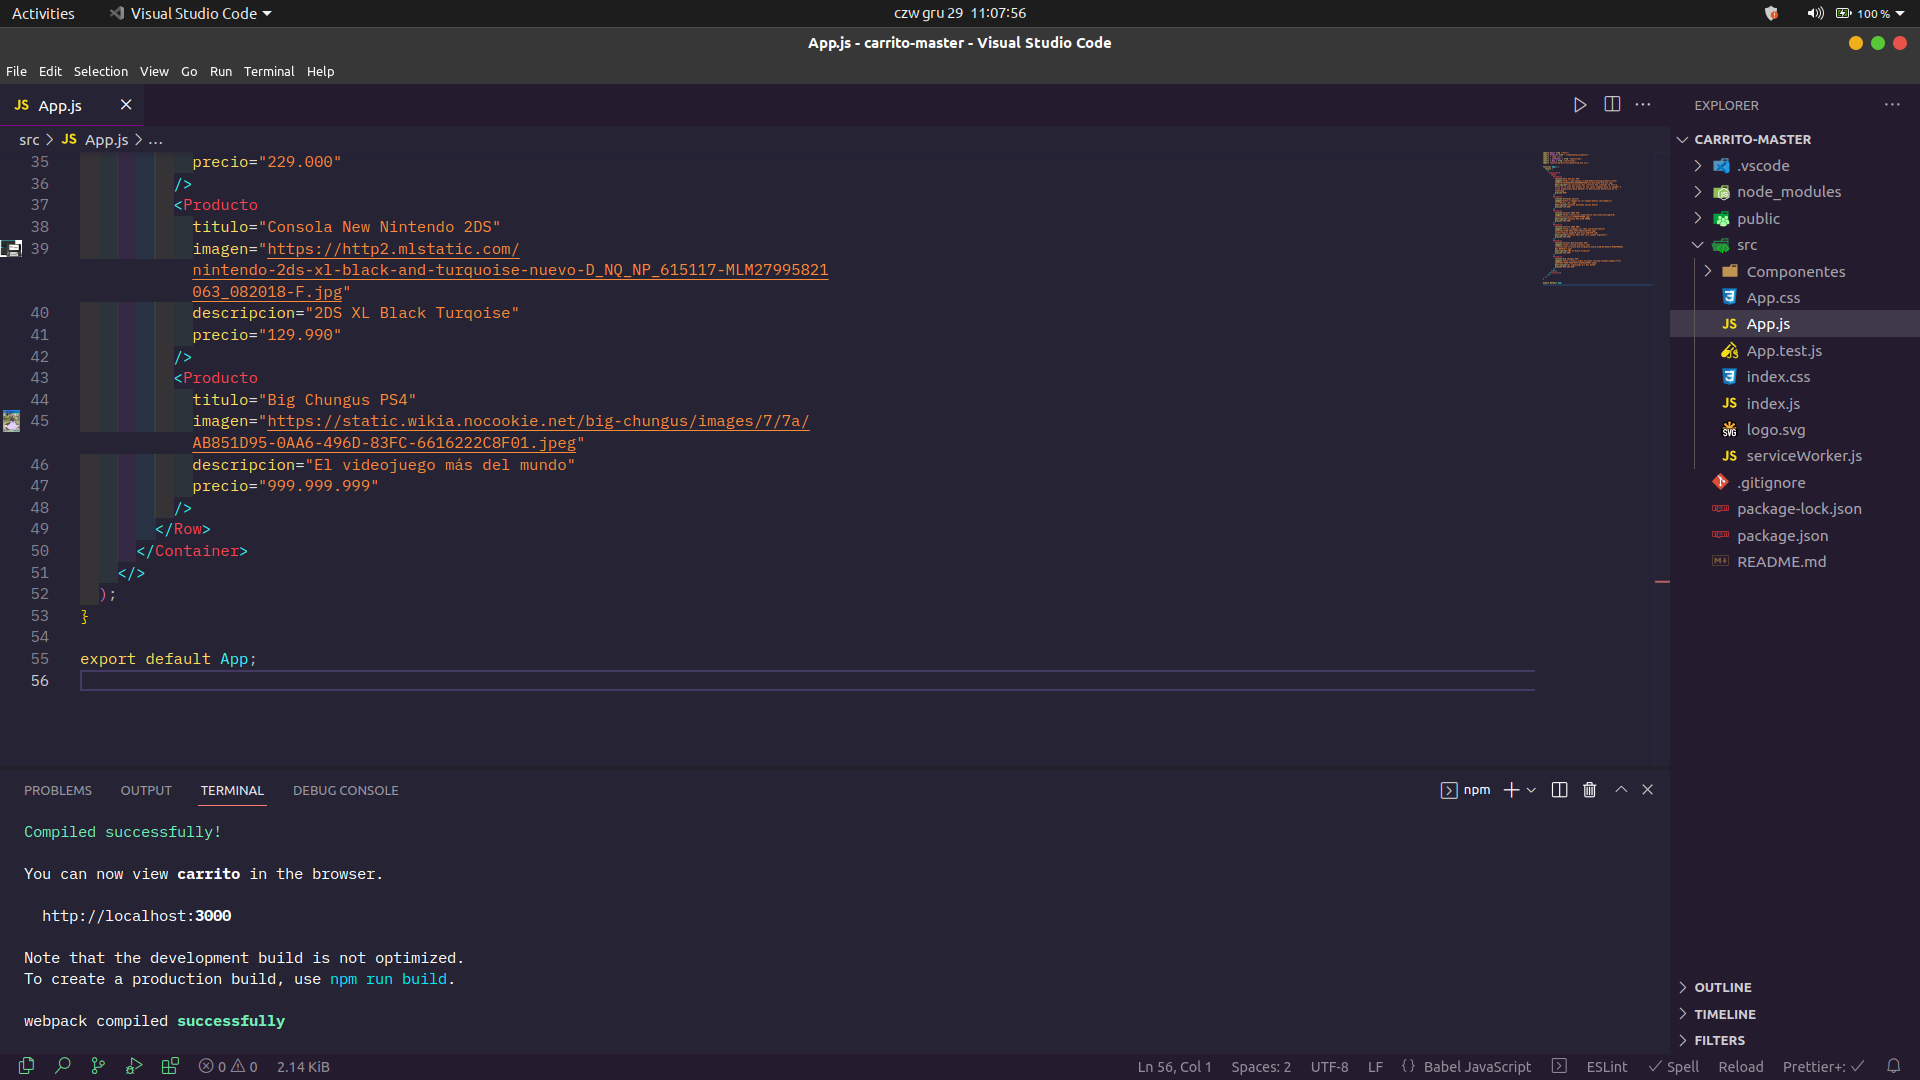Change indentation Spaces: 2
This screenshot has width=1920, height=1080.
click(1261, 1067)
